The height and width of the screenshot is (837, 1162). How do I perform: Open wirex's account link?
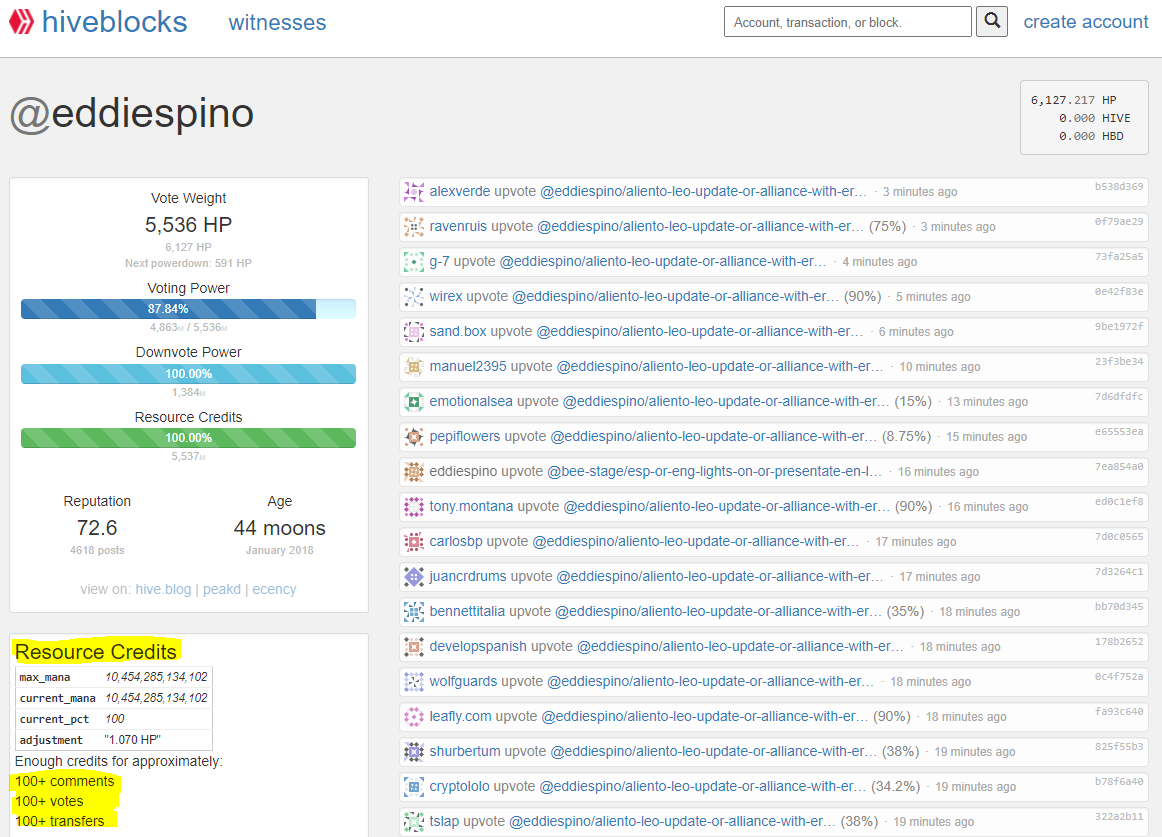point(446,297)
